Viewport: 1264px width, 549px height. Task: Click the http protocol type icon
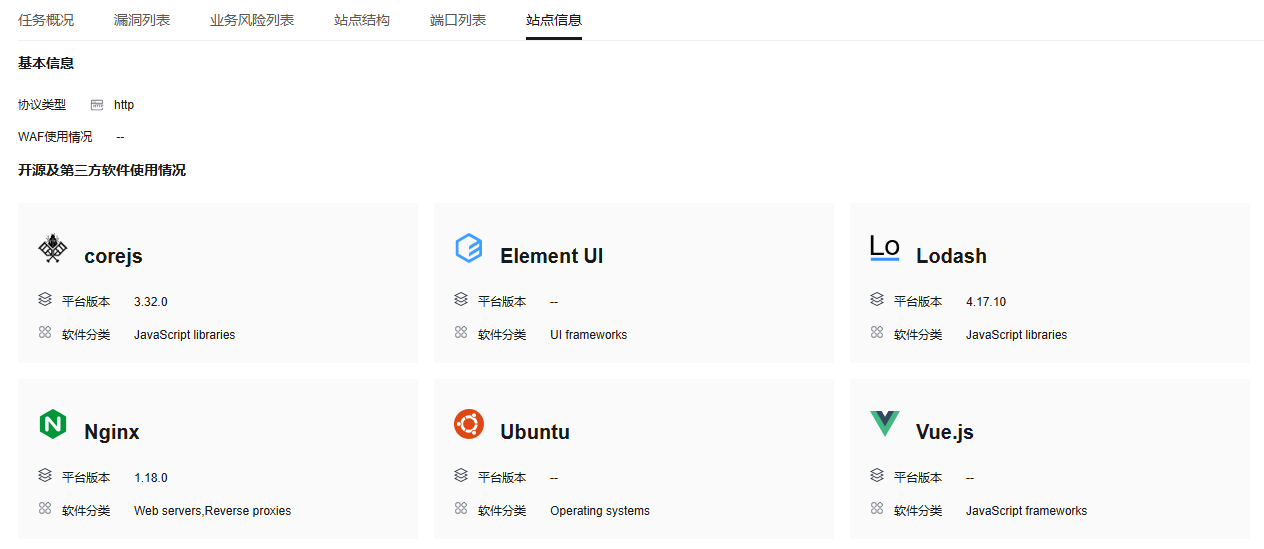(x=97, y=105)
